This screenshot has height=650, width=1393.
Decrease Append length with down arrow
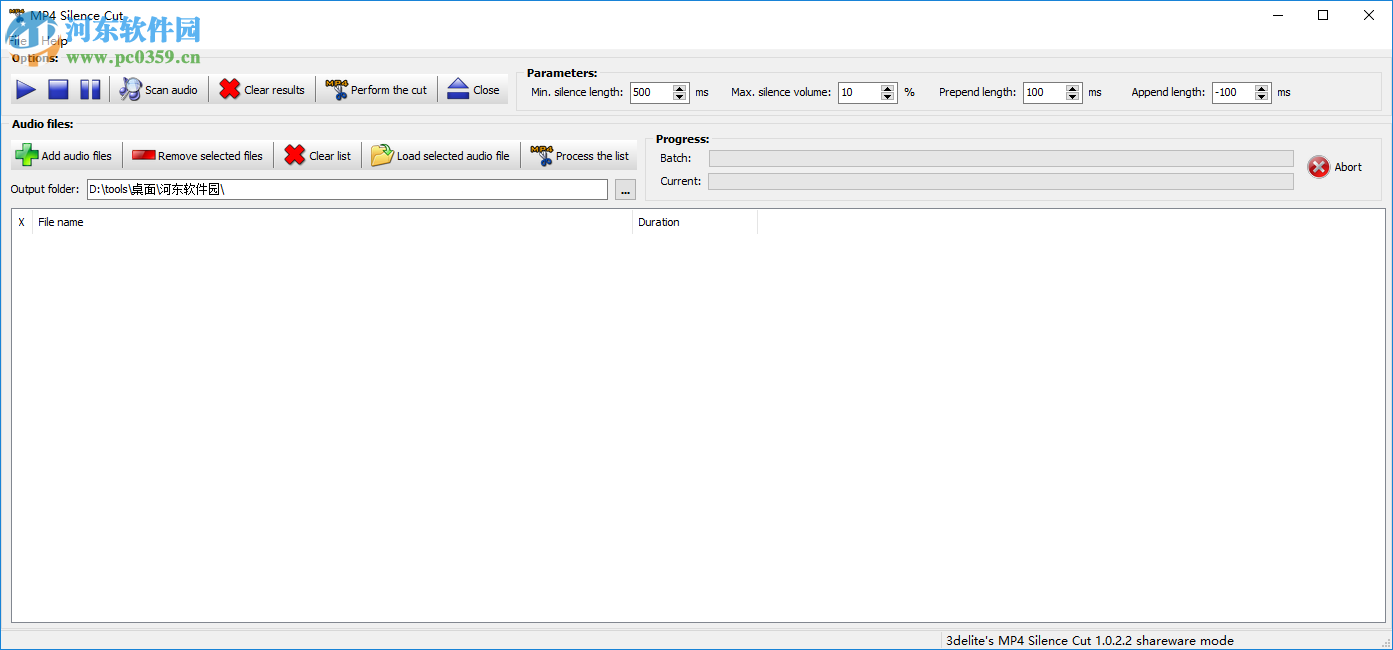1262,97
